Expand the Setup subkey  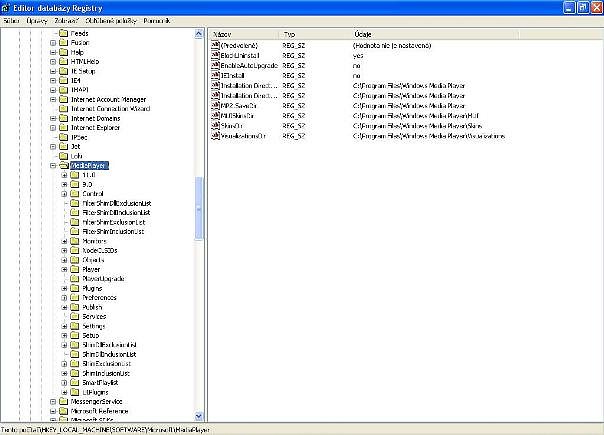point(64,335)
